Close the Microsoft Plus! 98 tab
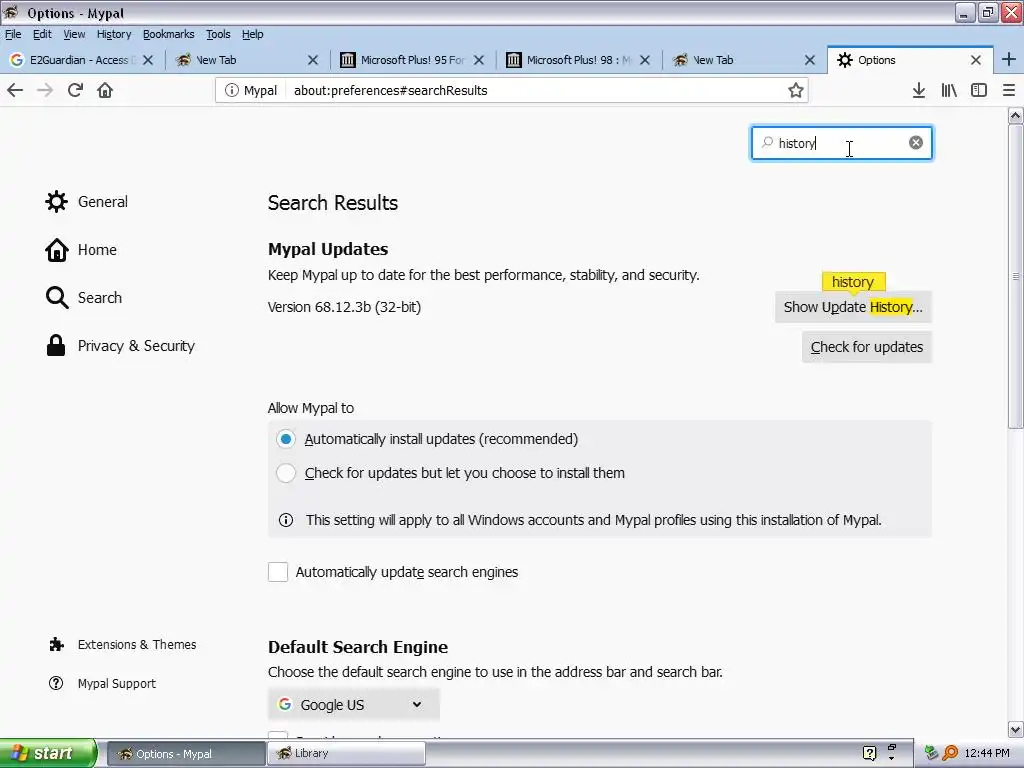 point(645,60)
